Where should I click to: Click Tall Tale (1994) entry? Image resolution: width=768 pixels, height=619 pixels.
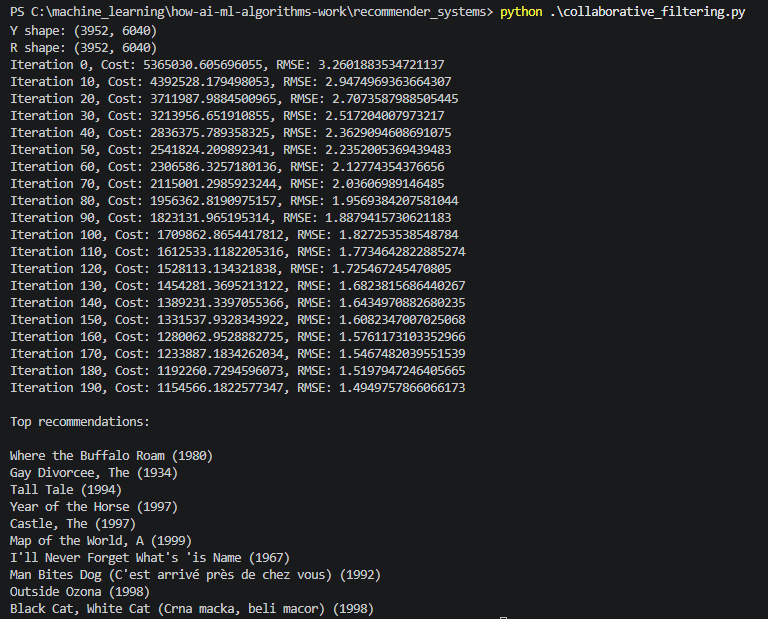65,489
